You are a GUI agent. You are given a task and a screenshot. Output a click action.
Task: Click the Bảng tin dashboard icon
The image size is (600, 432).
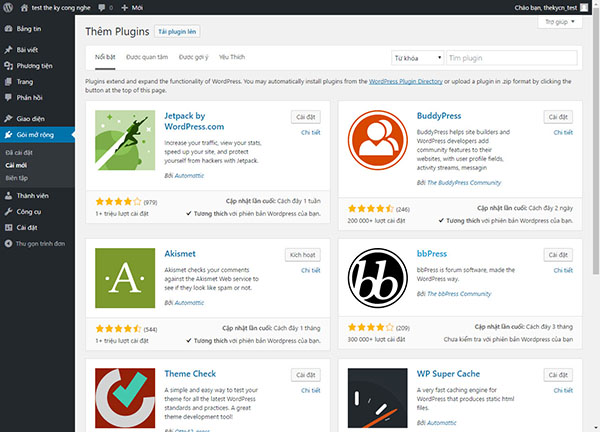8,29
